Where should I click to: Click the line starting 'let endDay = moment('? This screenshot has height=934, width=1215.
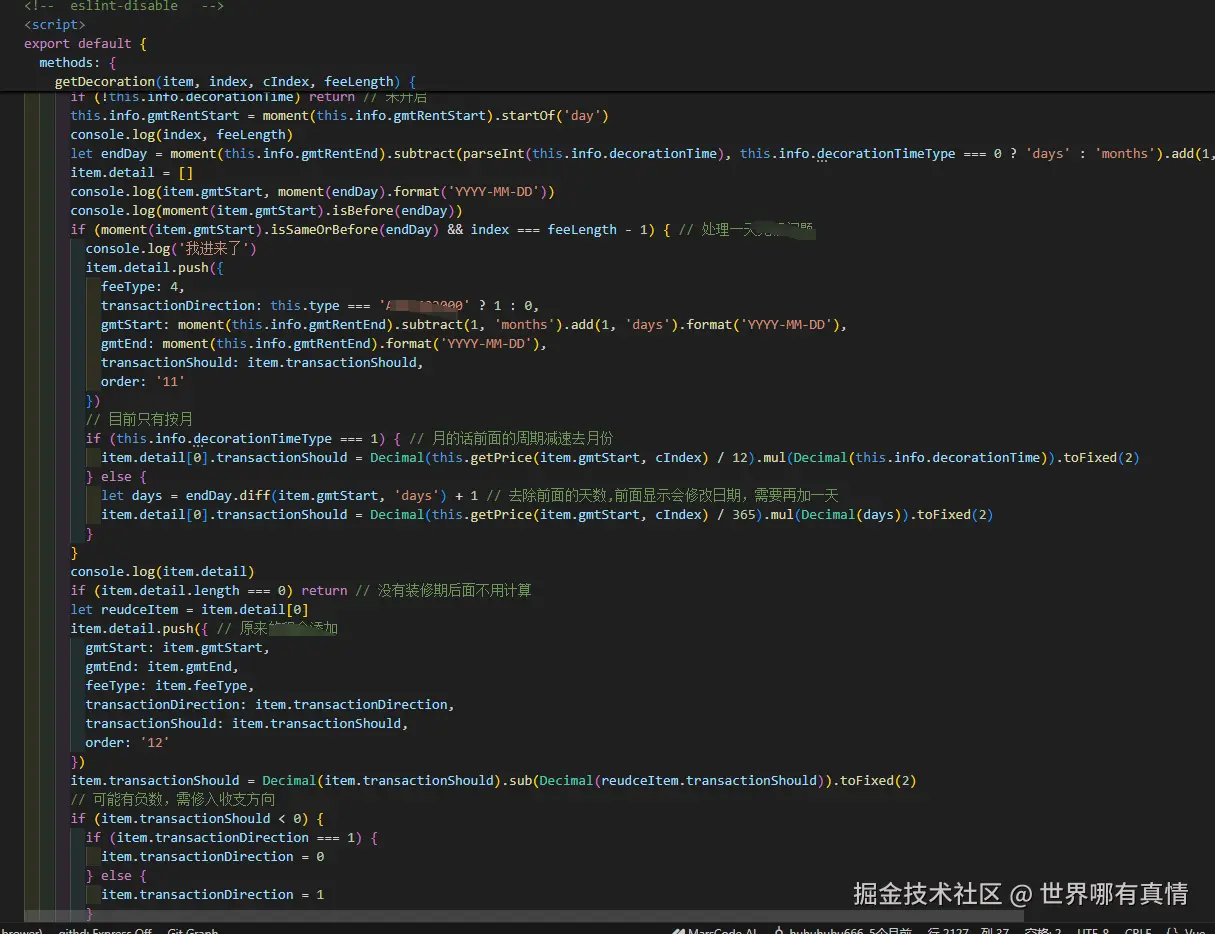(640, 153)
